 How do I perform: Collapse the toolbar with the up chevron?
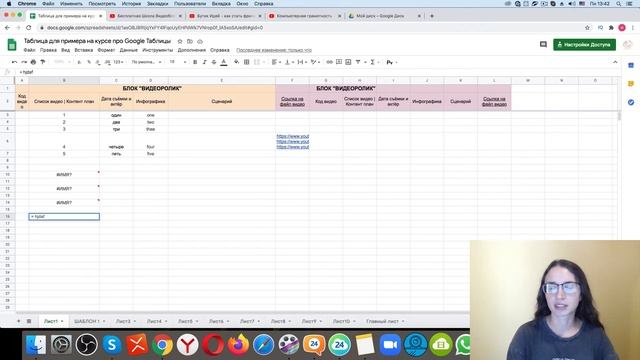[615, 62]
